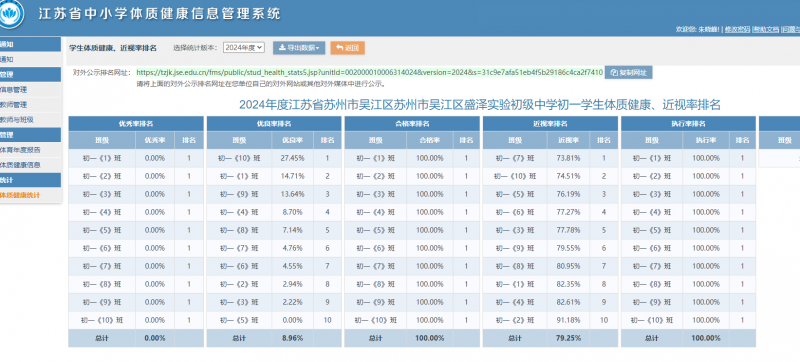800x362 pixels.
Task: Click the 学生体质健康、近视率排名 heading
Action: pyautogui.click(x=113, y=48)
